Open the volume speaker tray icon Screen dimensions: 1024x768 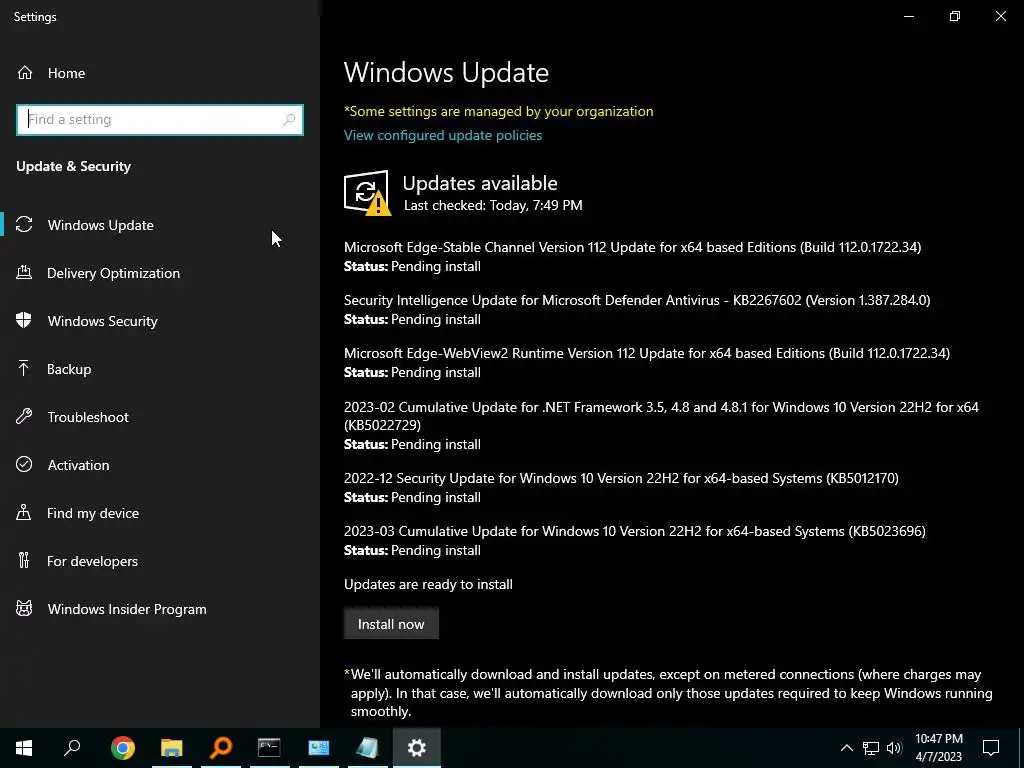click(x=894, y=748)
